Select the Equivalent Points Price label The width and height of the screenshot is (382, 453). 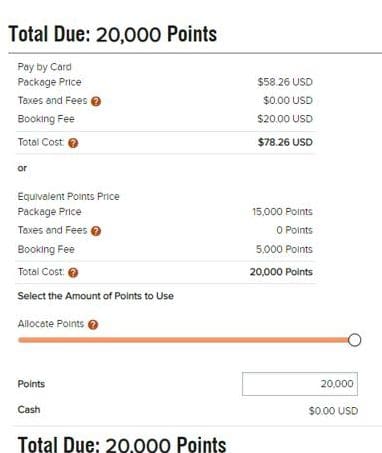[68, 196]
